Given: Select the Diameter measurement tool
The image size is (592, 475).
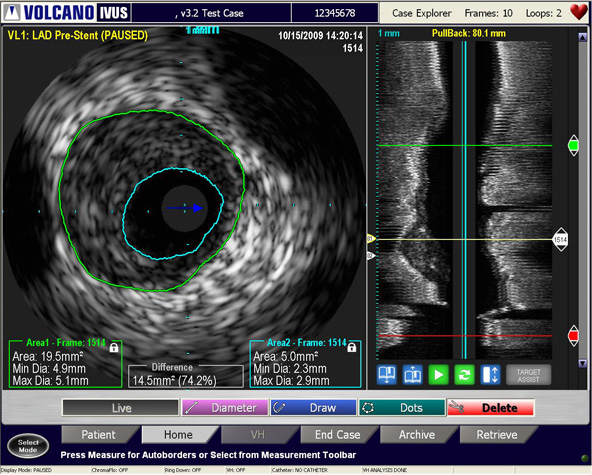Looking at the screenshot, I should tap(225, 408).
